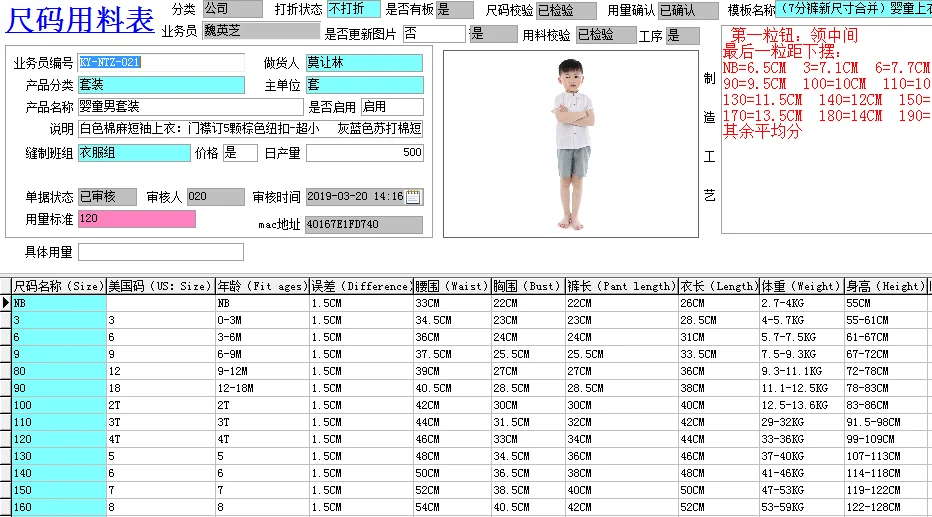Click the 裤长 (Pant length) column header
Image resolution: width=932 pixels, height=517 pixels.
click(622, 286)
